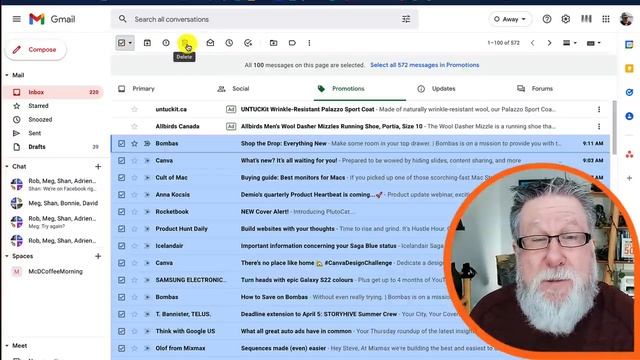640x360 pixels.
Task: Open options for Allbirds Canada ad
Action: 599,126
